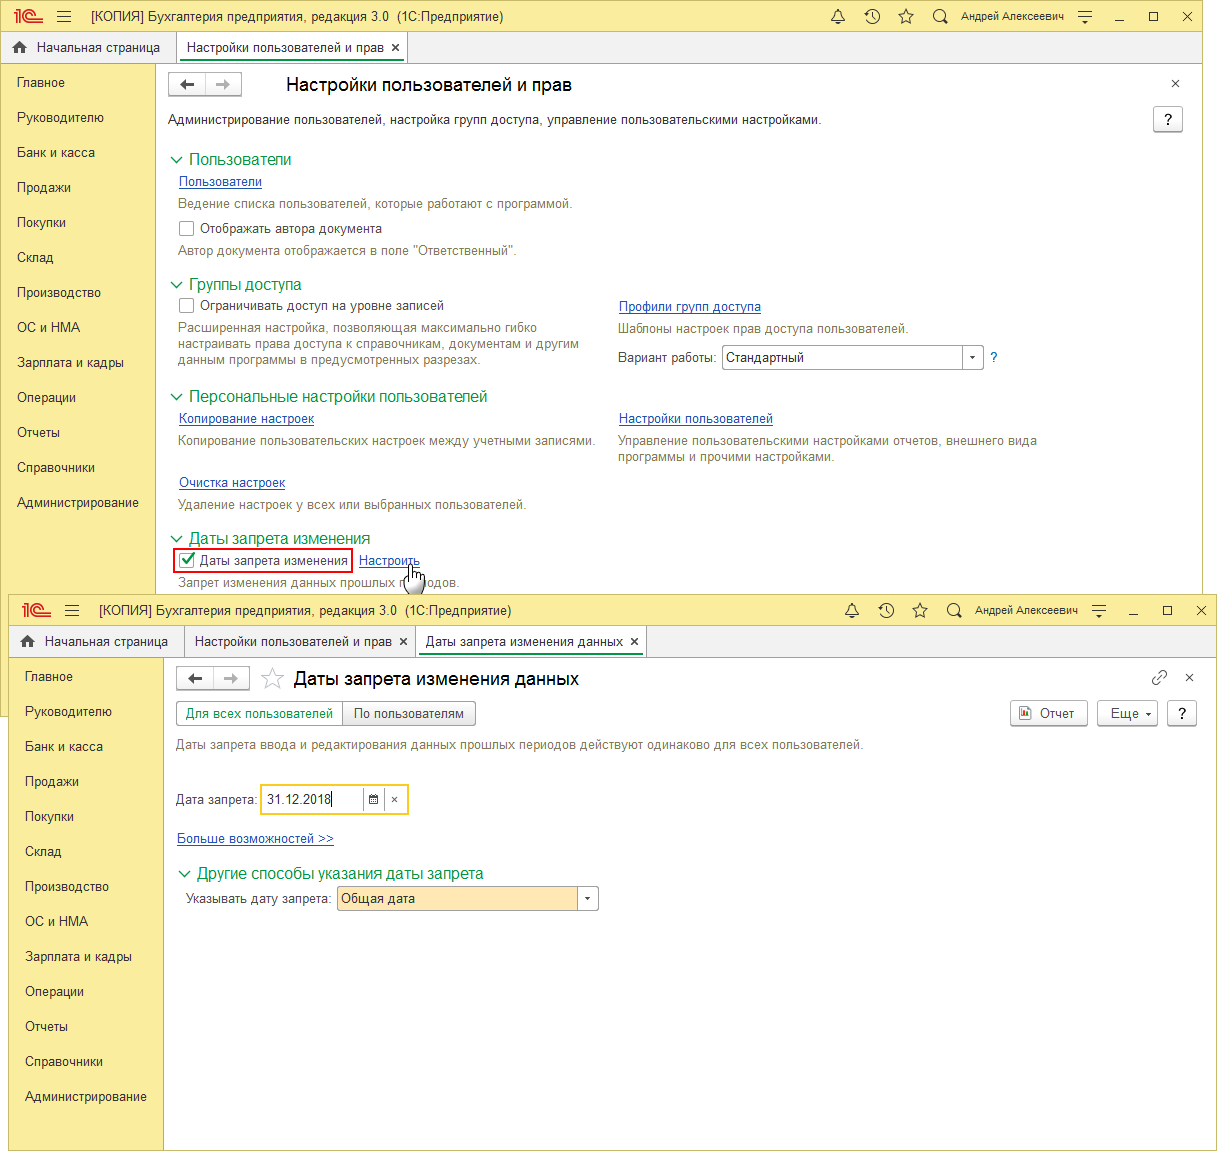Click search magnifier in top window title bar
1219x1152 pixels.
(x=940, y=17)
